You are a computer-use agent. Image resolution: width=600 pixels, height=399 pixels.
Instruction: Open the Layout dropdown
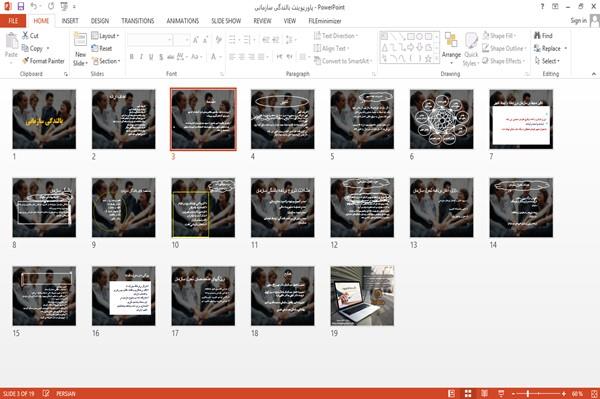(105, 36)
